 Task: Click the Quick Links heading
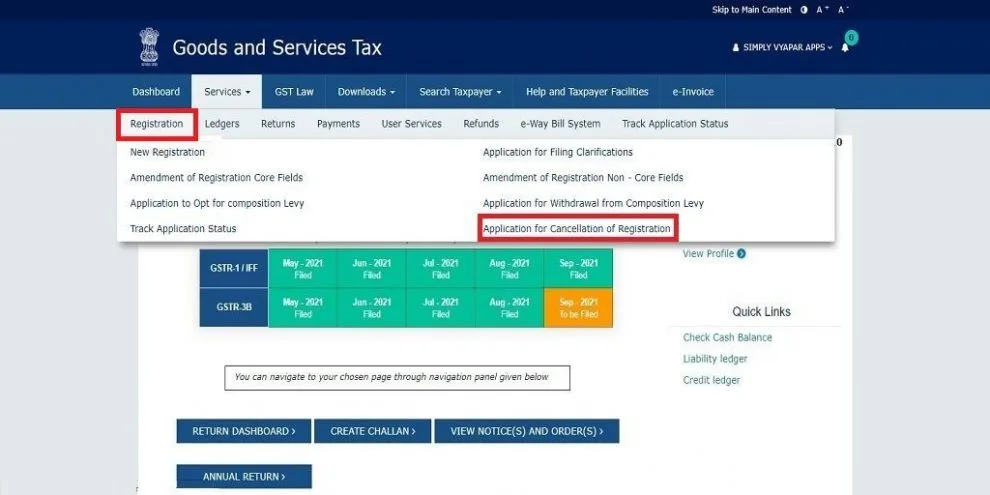761,312
